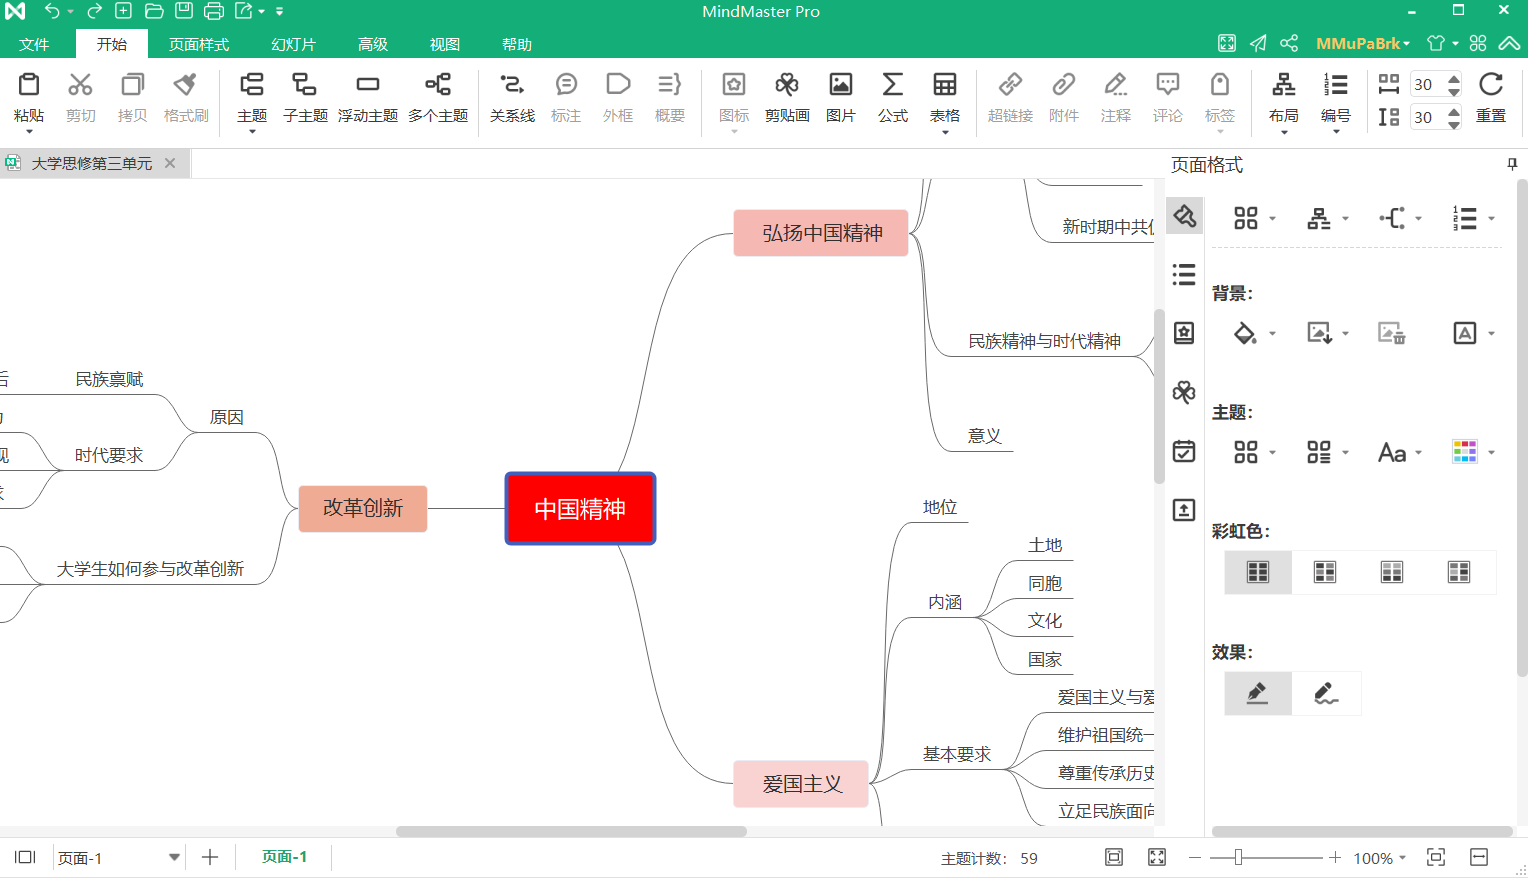The image size is (1528, 878).
Task: Open the page format brush sidebar icon
Action: click(x=1184, y=216)
